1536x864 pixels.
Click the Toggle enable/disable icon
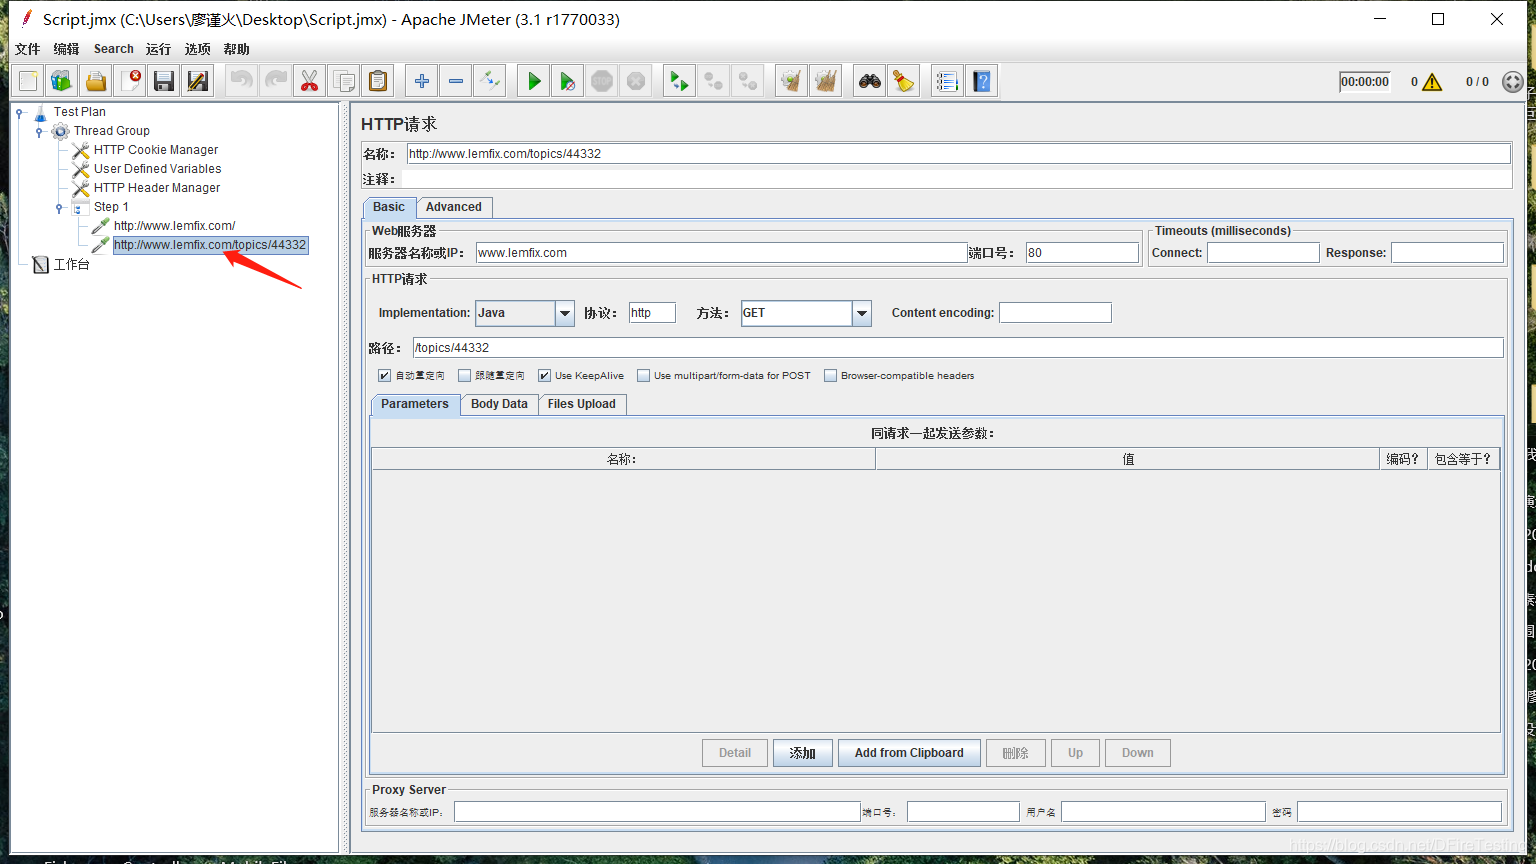[x=490, y=81]
